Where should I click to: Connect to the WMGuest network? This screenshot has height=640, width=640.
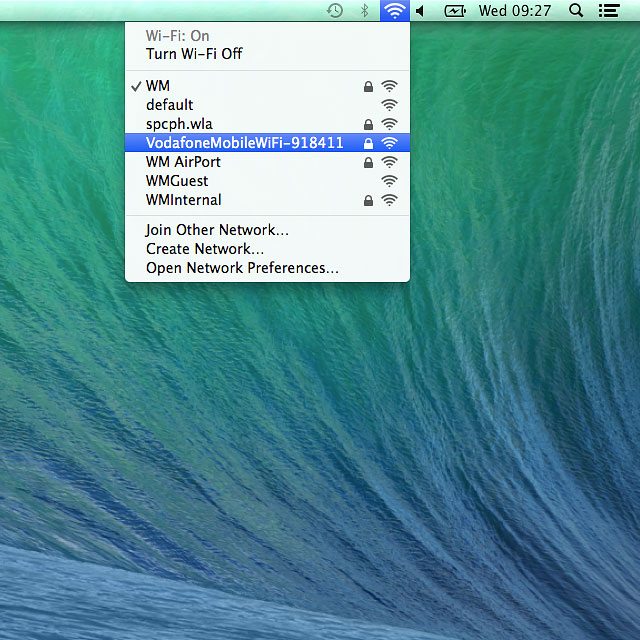(x=267, y=181)
